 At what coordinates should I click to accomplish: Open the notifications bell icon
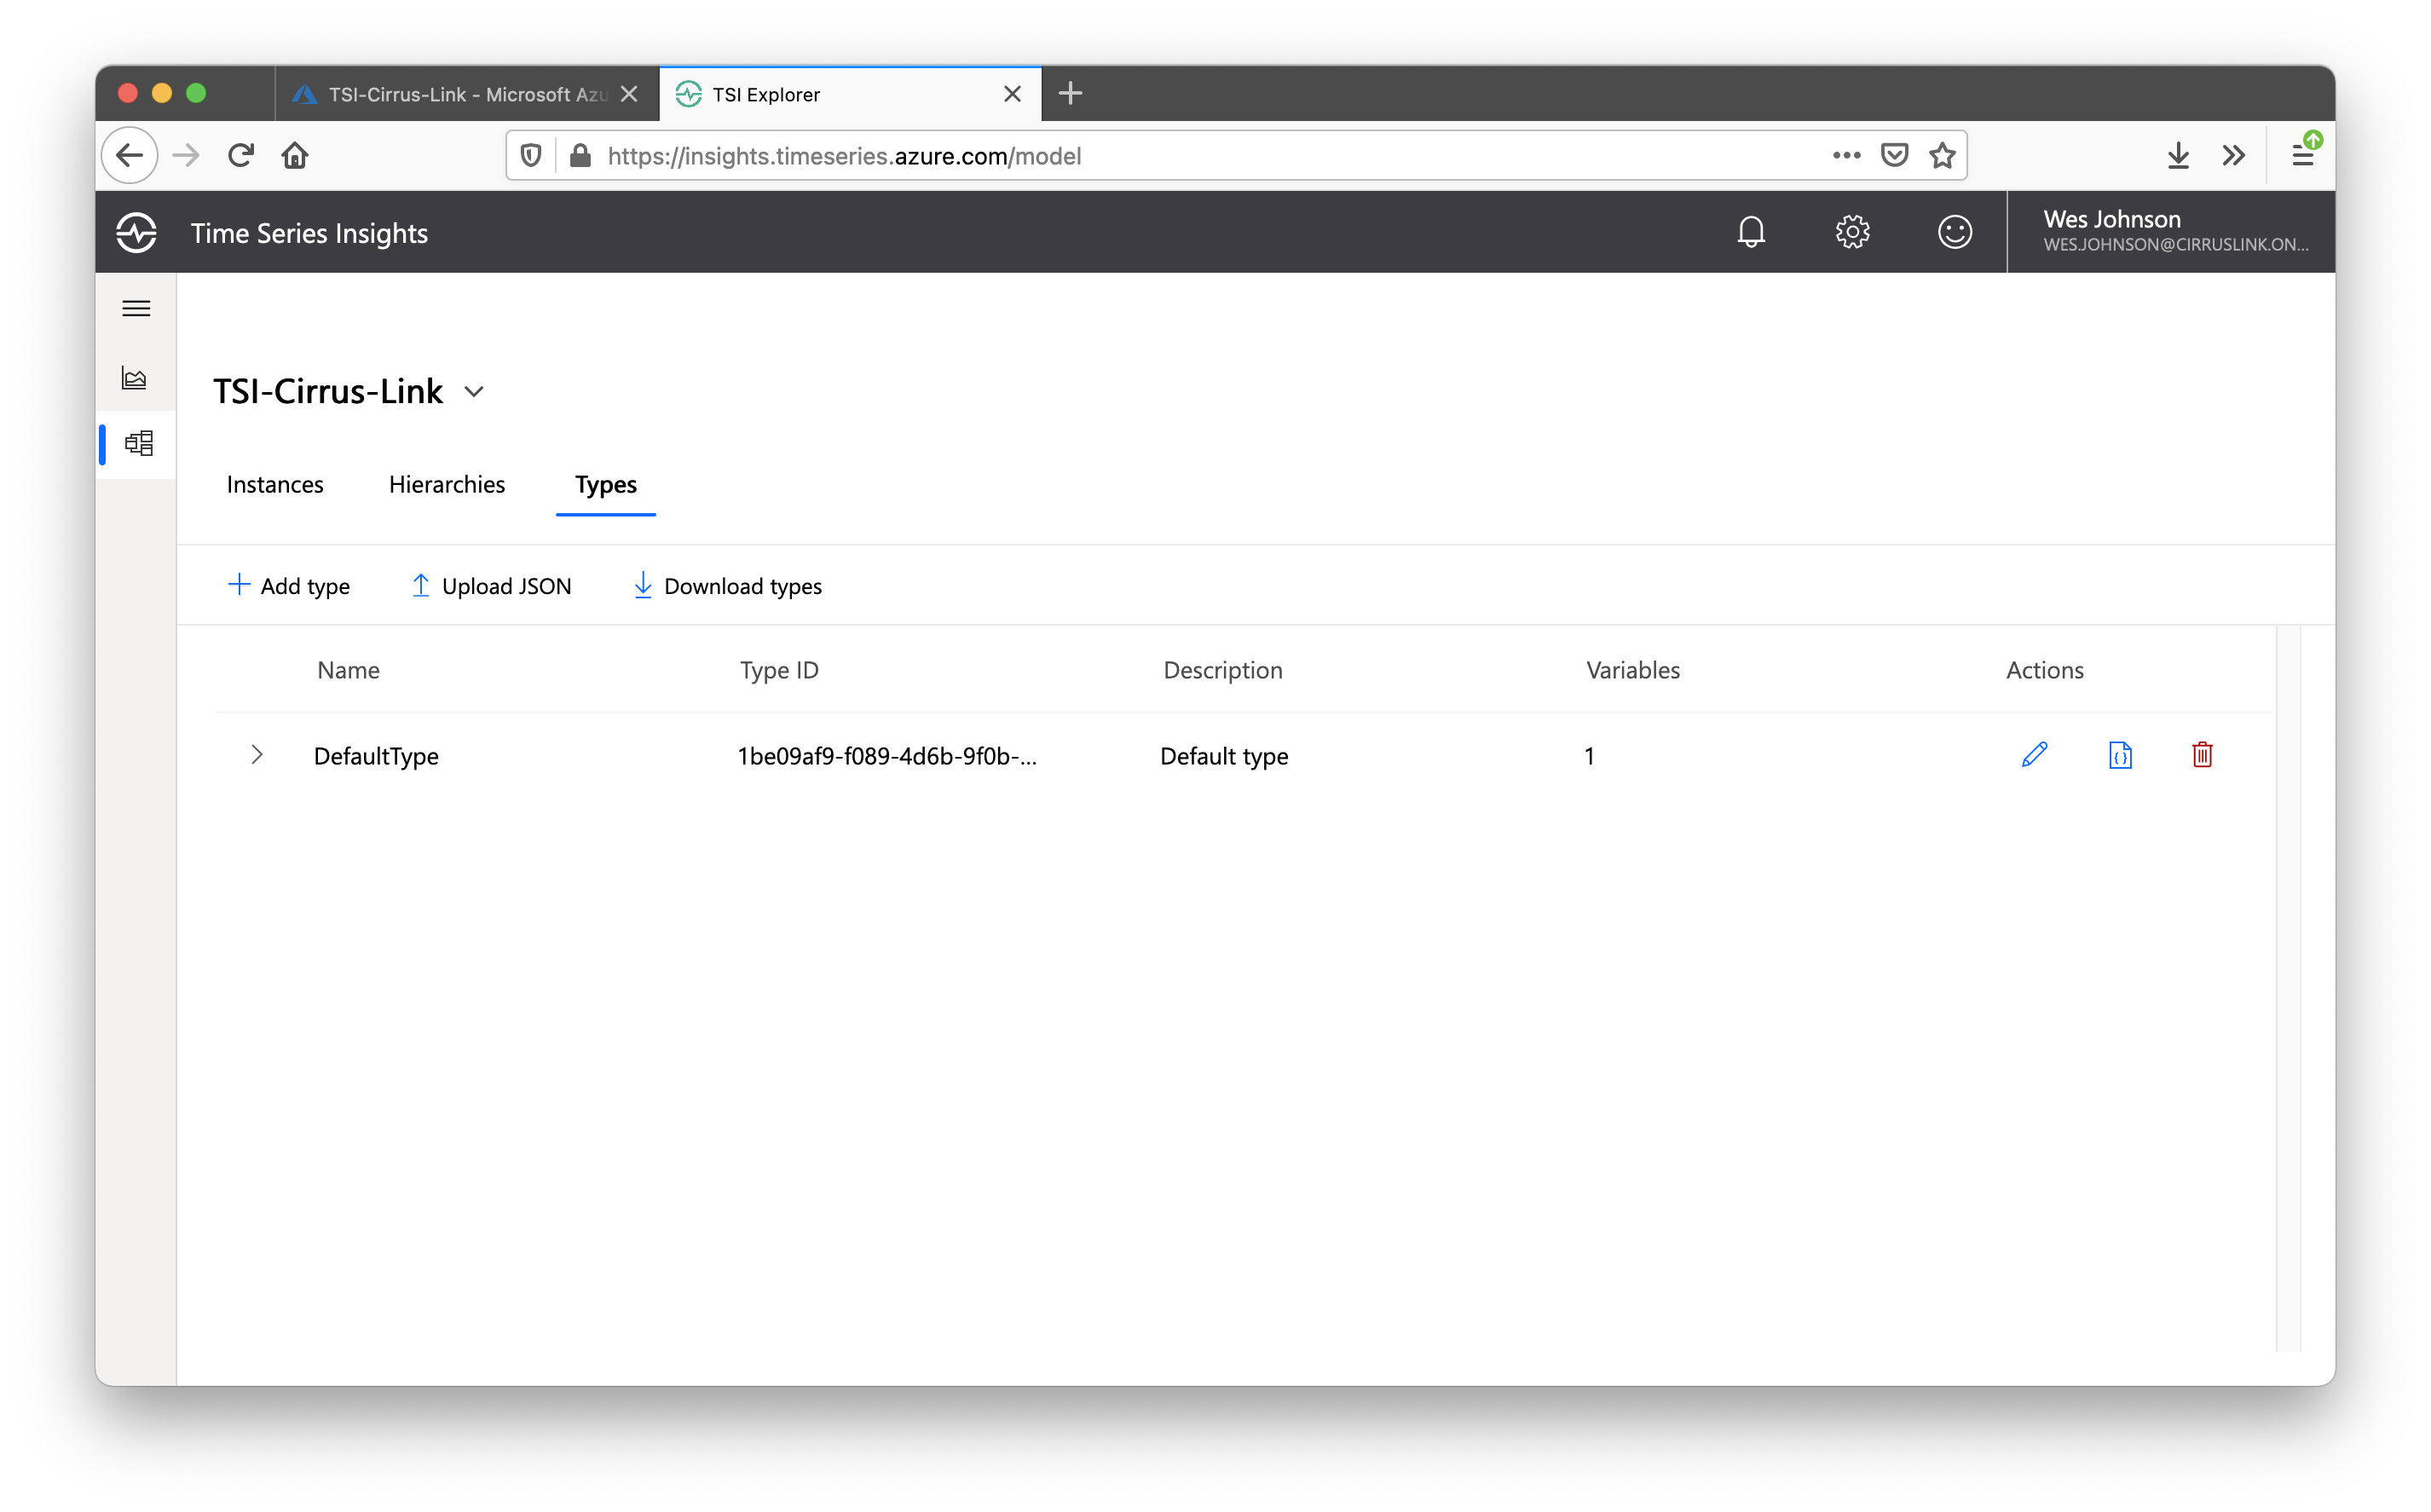point(1750,232)
